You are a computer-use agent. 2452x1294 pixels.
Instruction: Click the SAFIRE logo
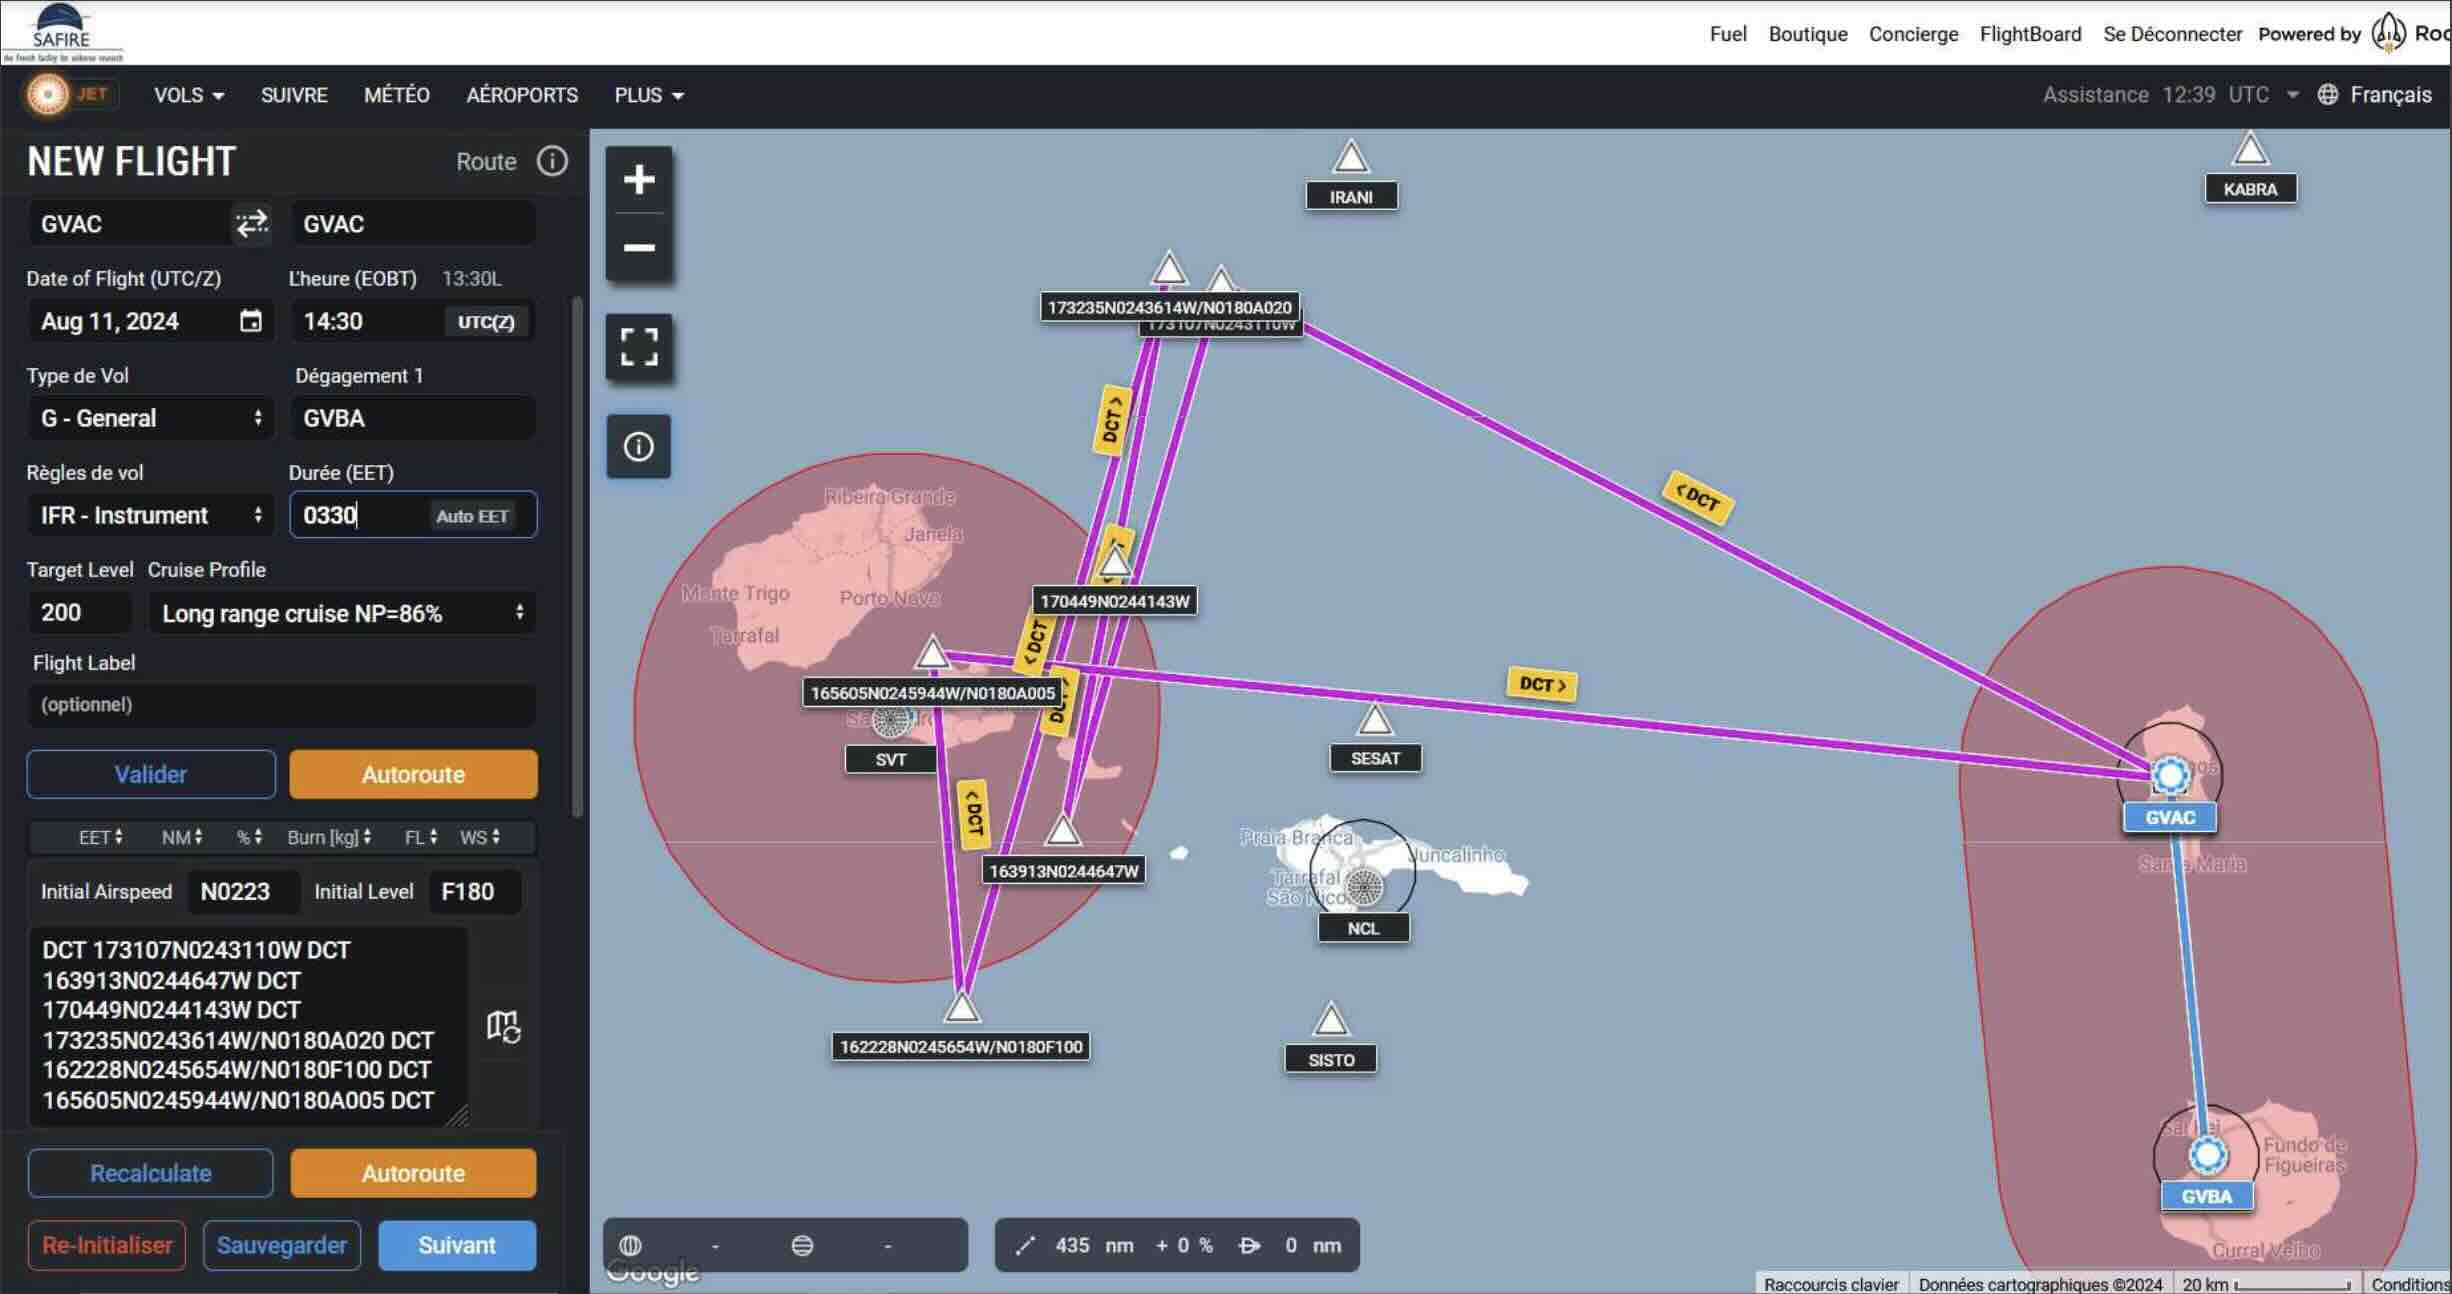tap(62, 32)
